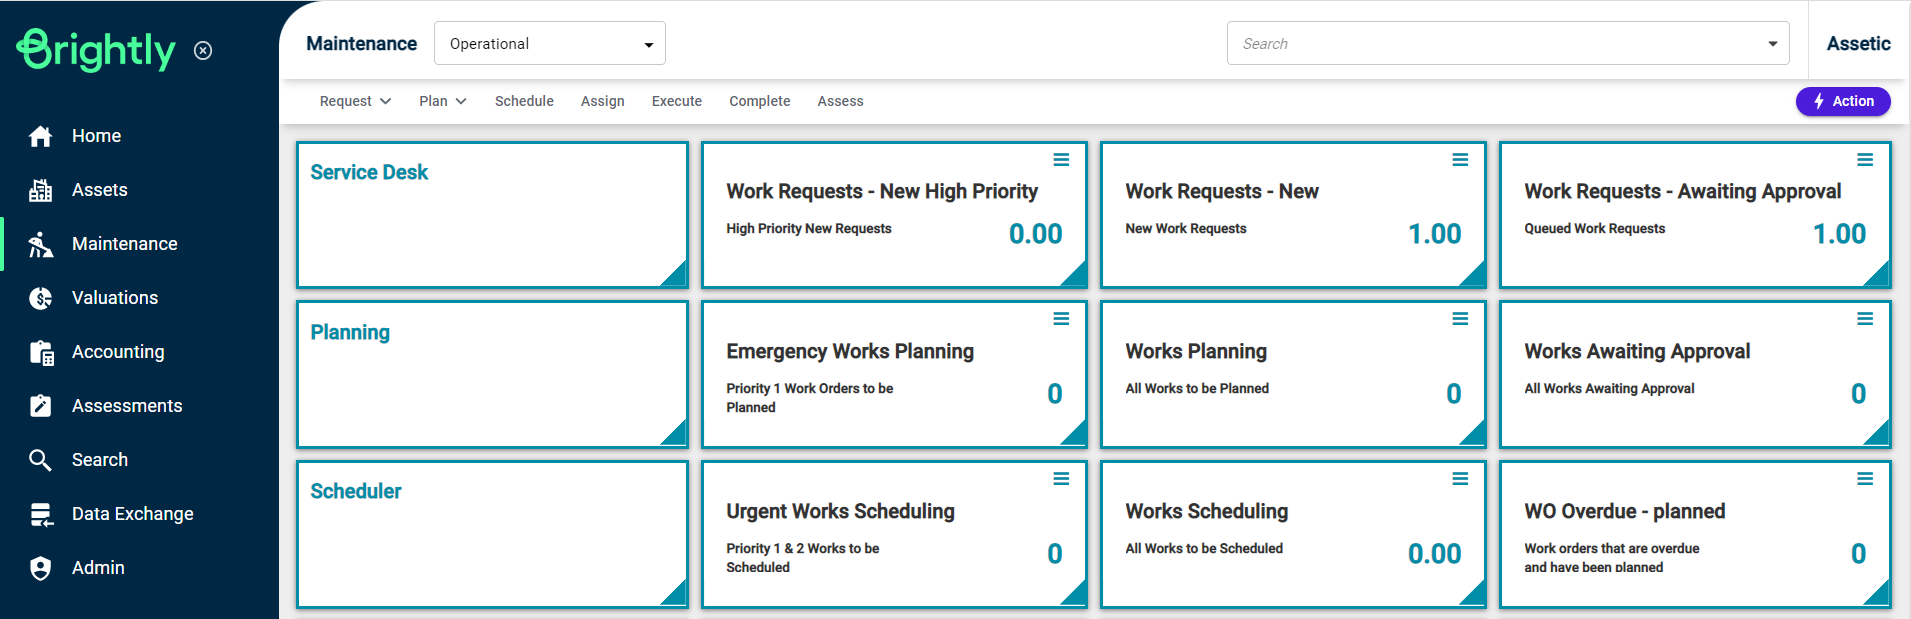Click the Search magnifier icon in sidebar
This screenshot has width=1911, height=619.
coord(40,460)
